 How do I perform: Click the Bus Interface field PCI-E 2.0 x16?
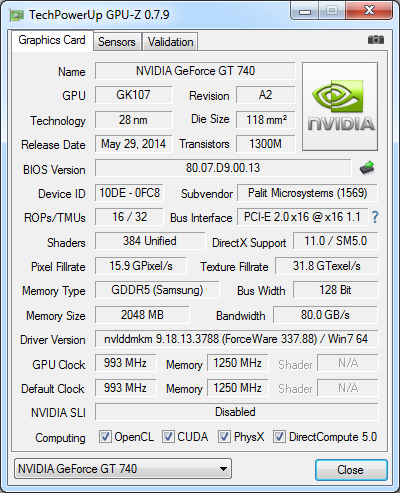(x=303, y=217)
